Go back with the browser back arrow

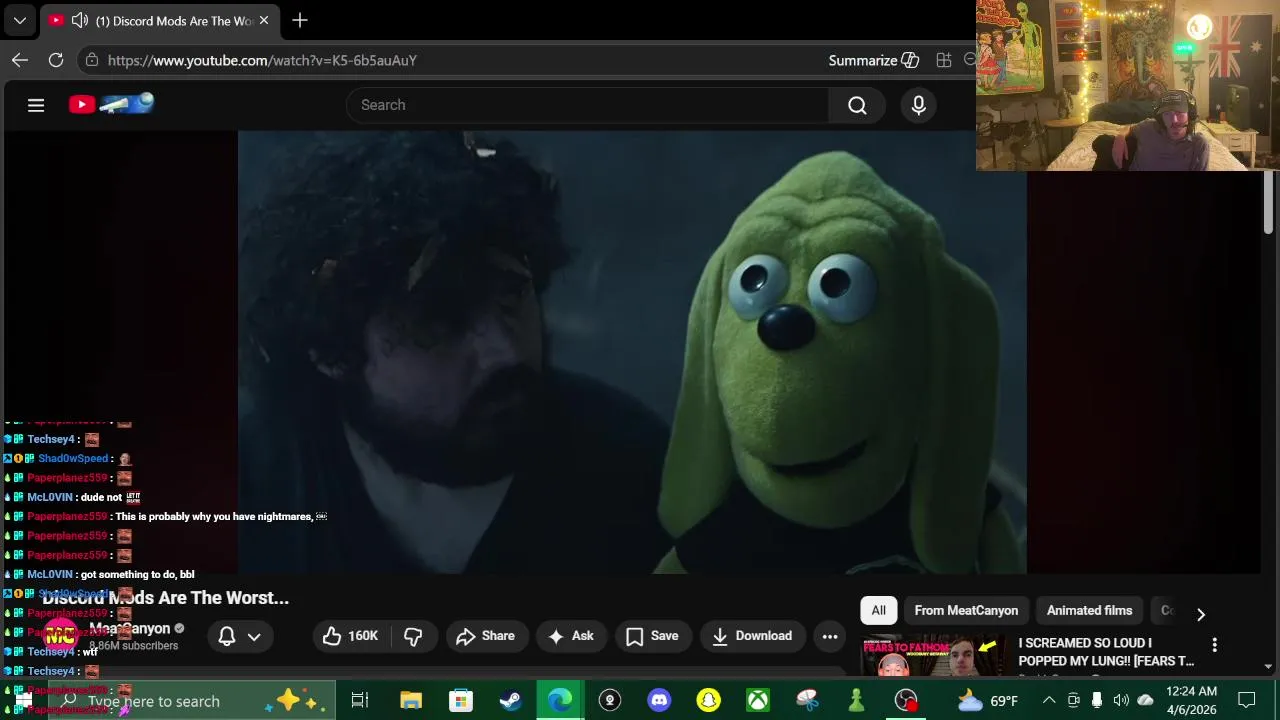coord(20,60)
